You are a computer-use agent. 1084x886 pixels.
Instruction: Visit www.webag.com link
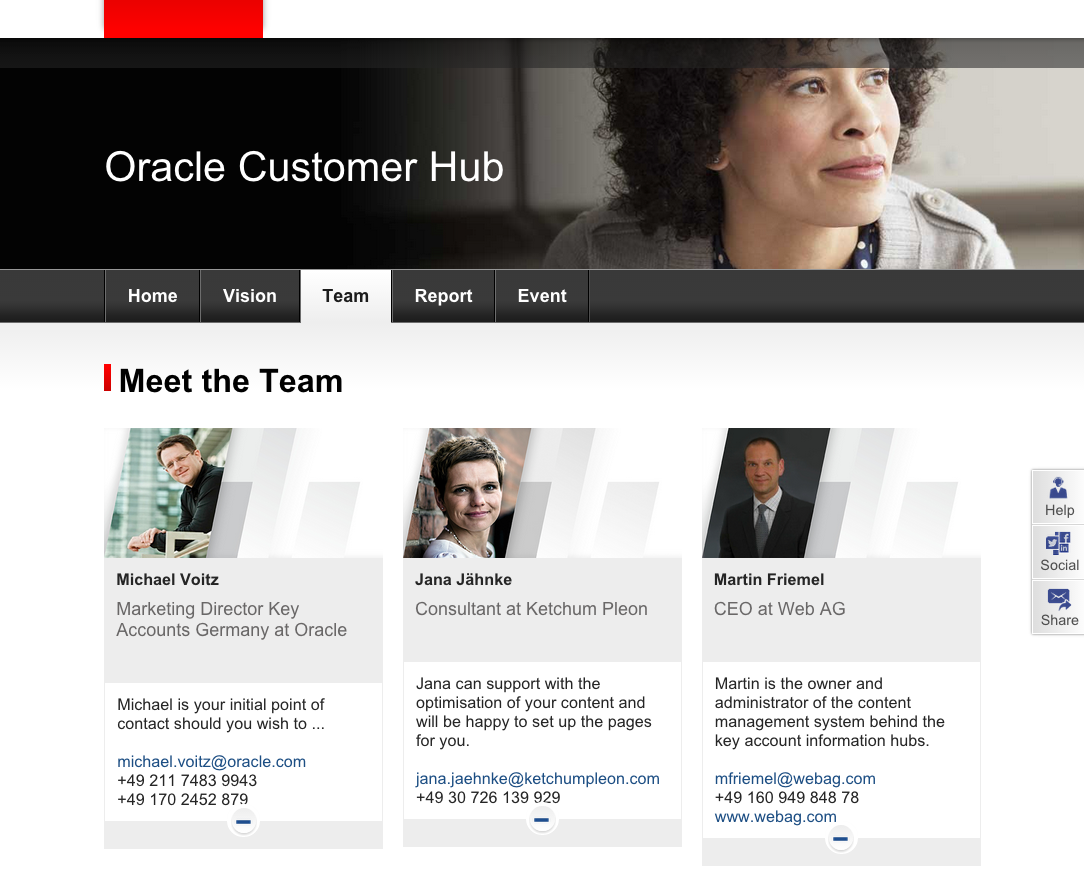[776, 817]
